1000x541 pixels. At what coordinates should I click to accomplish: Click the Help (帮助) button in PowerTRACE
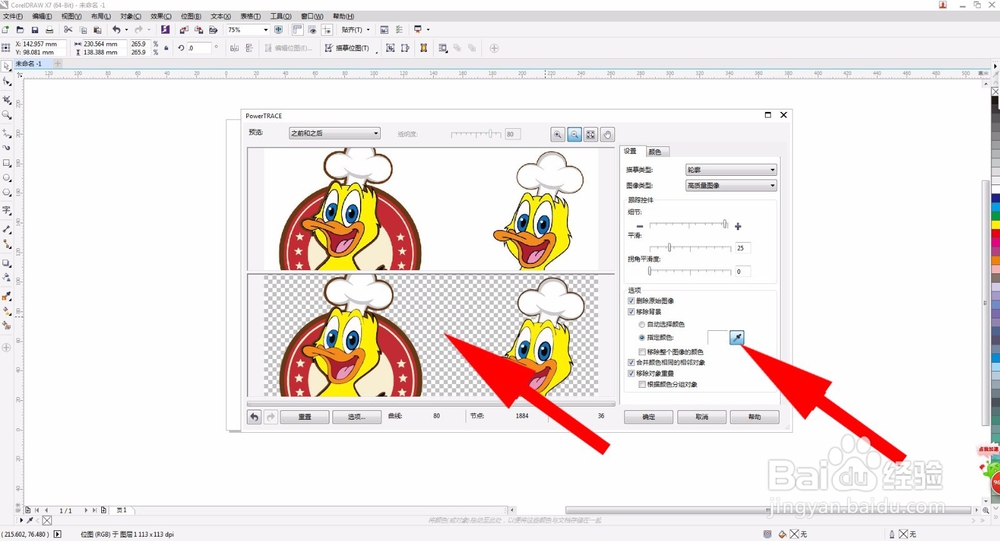pos(754,417)
